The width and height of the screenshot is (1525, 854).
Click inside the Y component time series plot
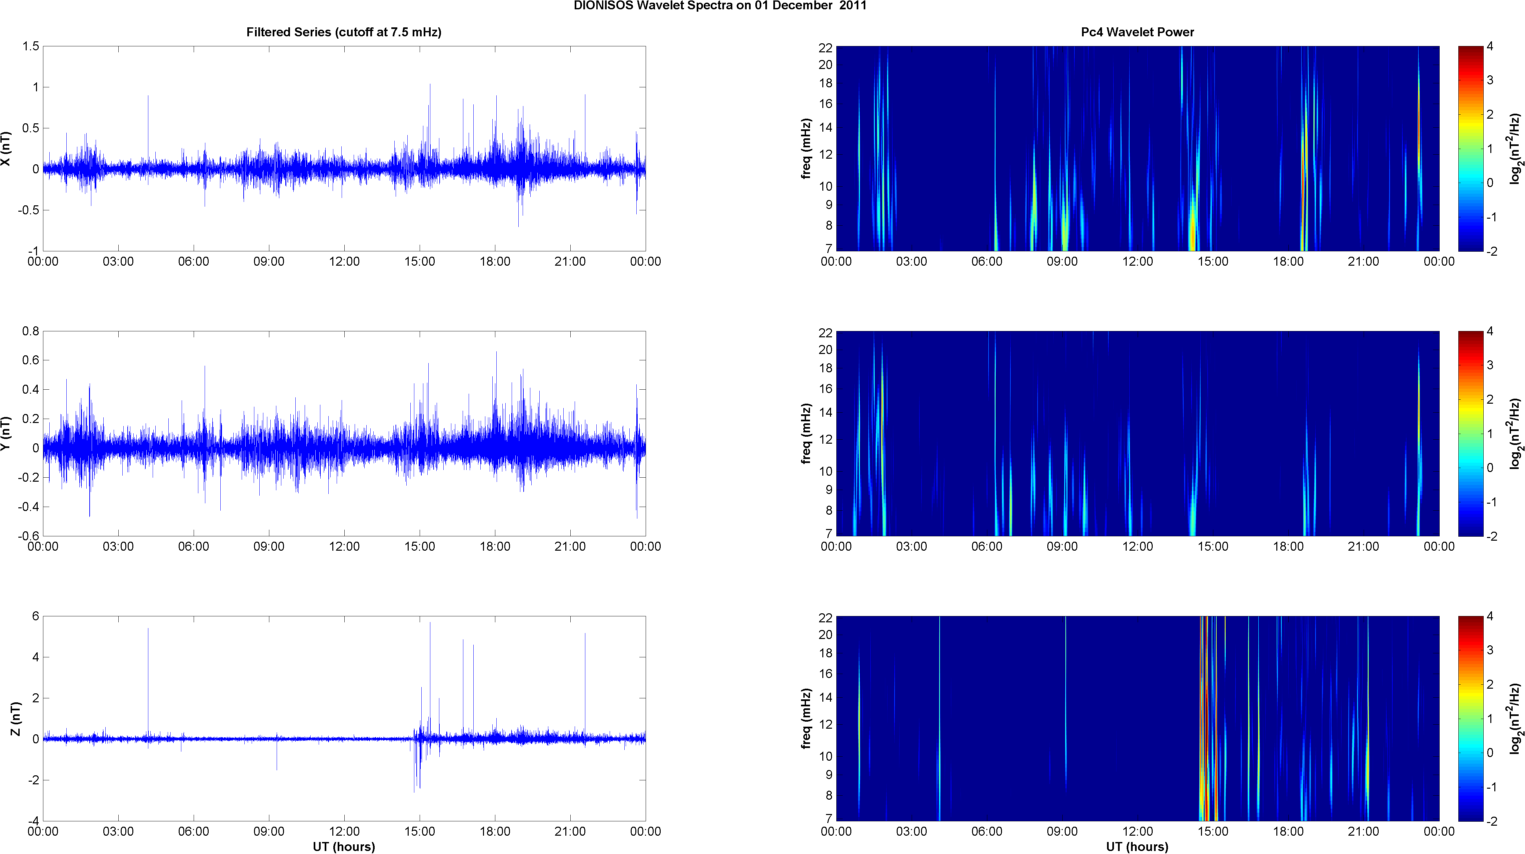[344, 434]
